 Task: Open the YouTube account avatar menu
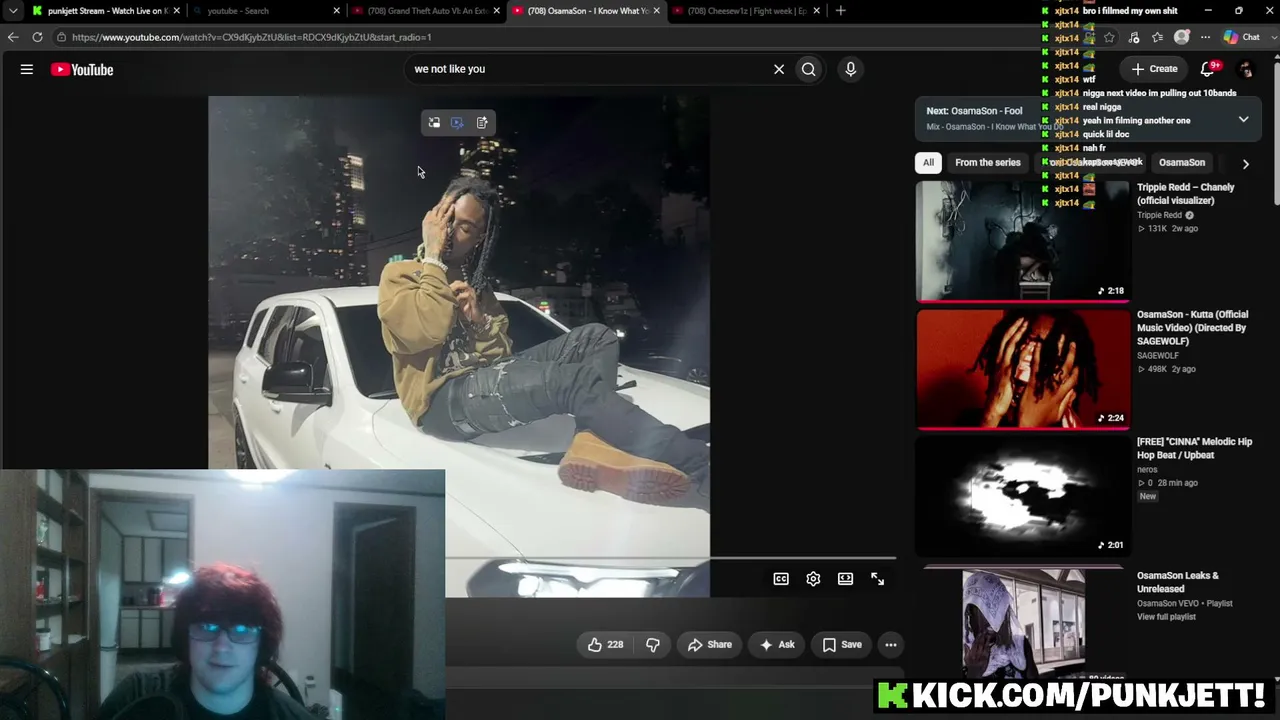coord(1246,69)
